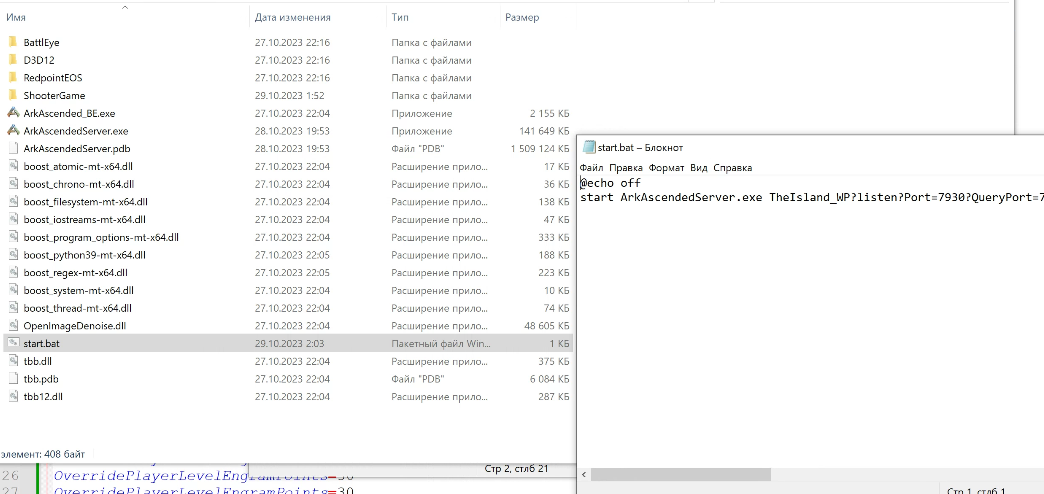
Task: Sort by Дата изменения column header
Action: point(292,17)
